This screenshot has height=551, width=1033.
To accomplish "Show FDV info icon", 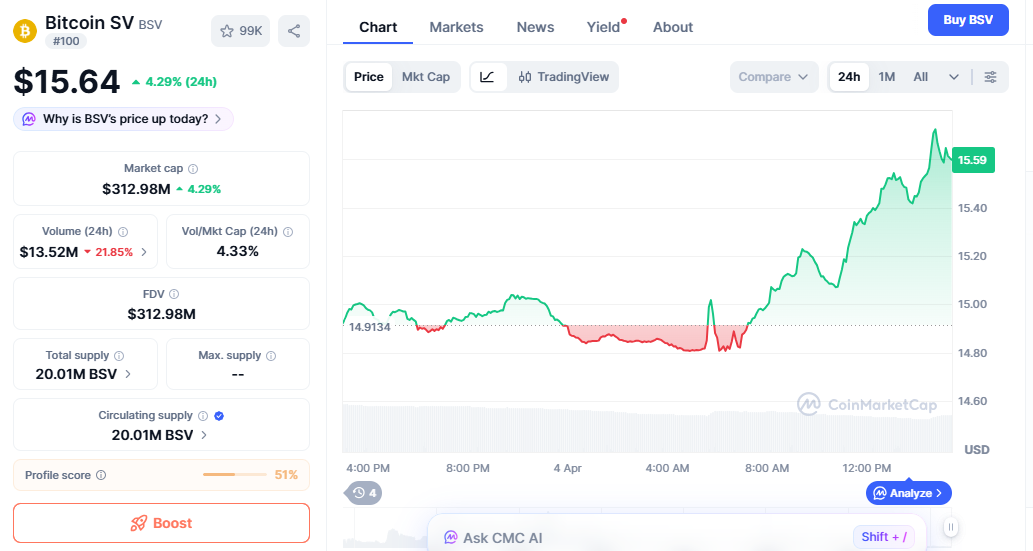I will pos(174,294).
